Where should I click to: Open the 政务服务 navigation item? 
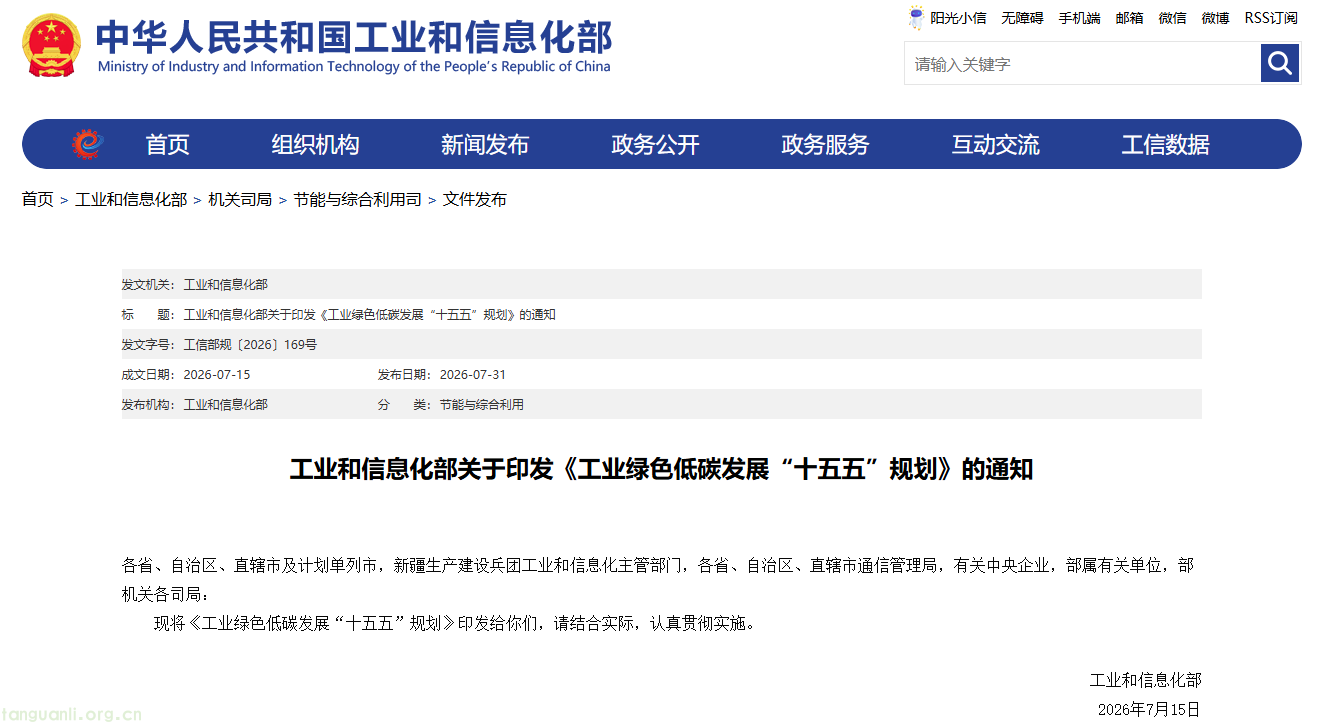825,144
